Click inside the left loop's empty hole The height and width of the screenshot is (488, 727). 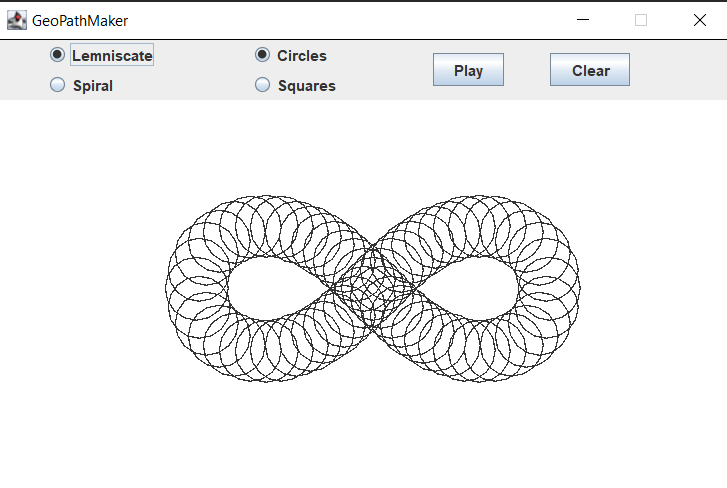(x=268, y=288)
